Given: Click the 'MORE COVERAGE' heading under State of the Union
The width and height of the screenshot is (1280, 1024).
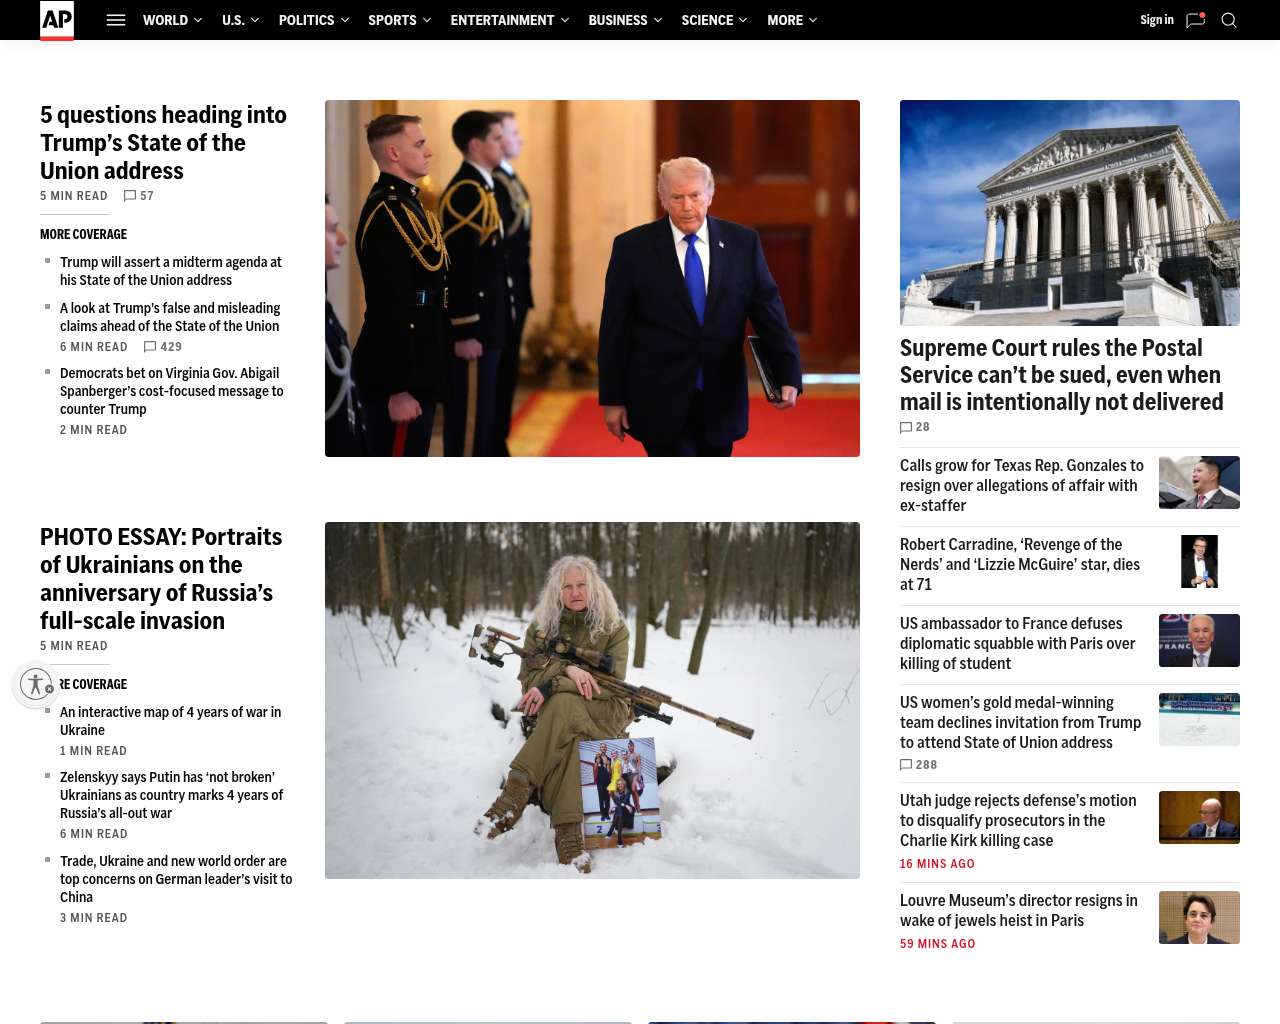Looking at the screenshot, I should point(83,235).
